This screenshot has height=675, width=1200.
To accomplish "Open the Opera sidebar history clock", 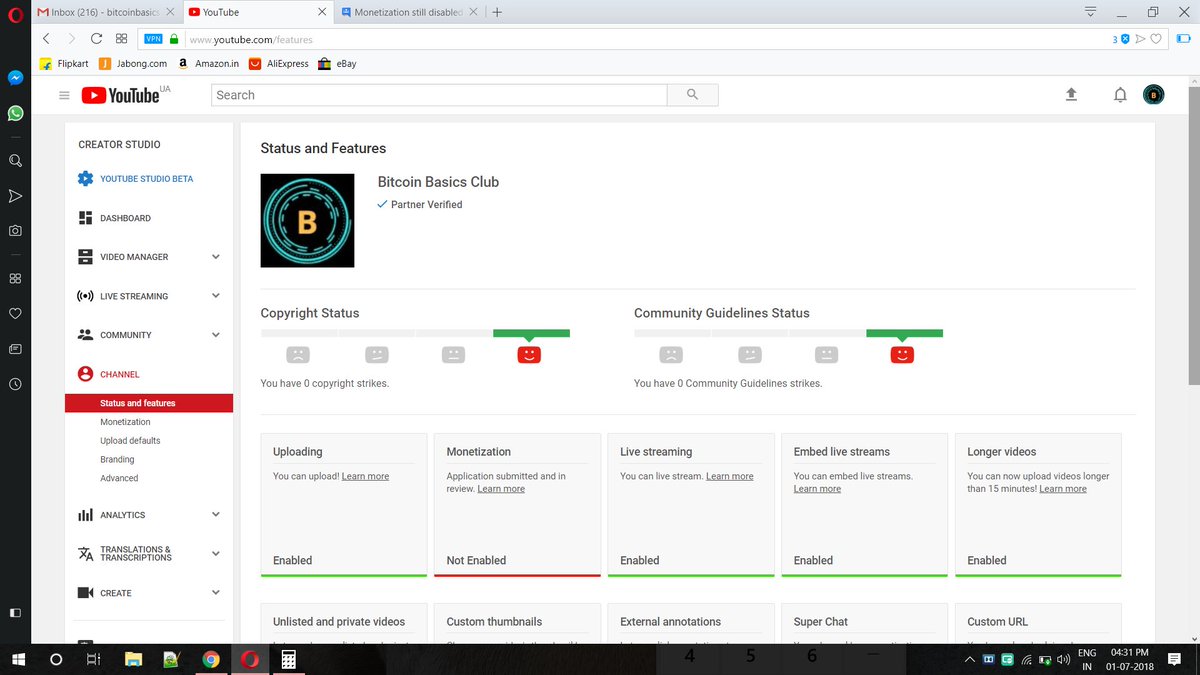I will click(x=15, y=384).
